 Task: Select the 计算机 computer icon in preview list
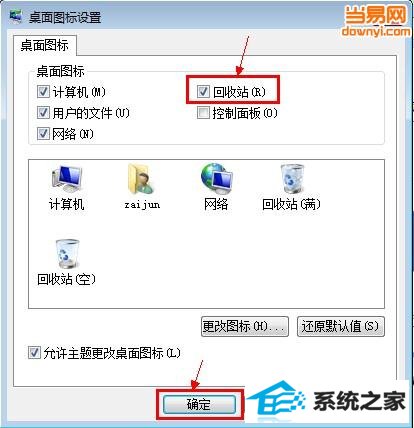point(67,180)
